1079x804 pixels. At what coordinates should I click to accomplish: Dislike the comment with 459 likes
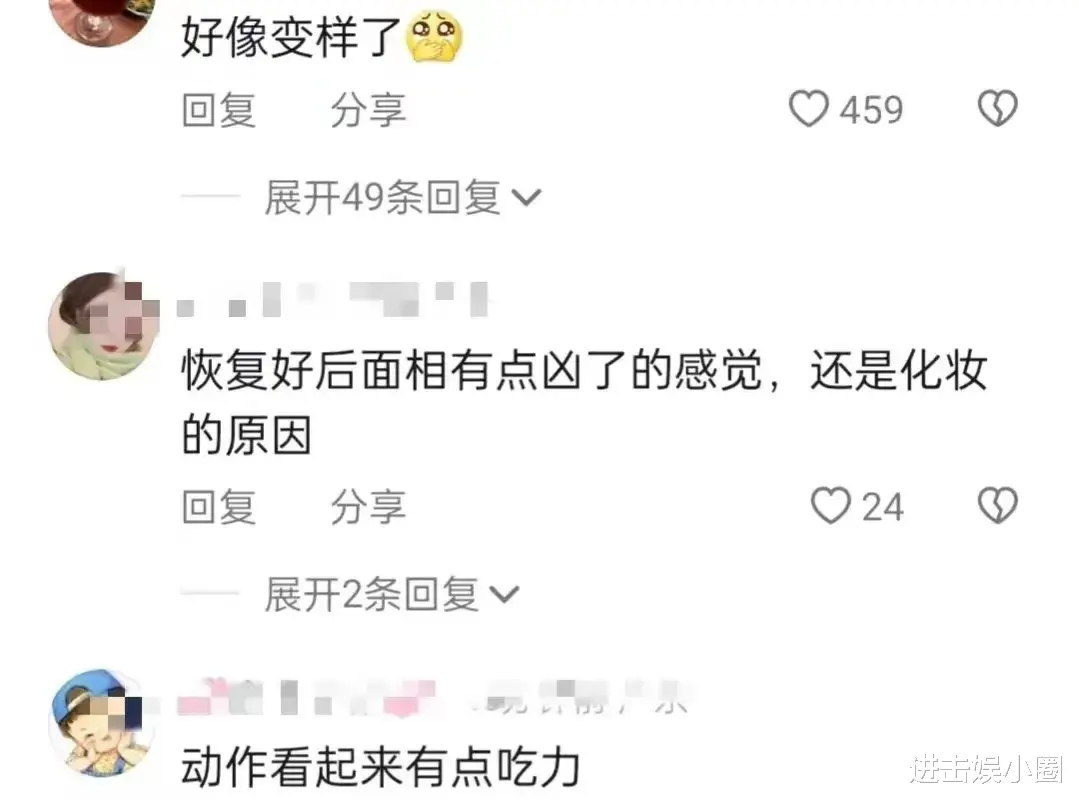997,109
